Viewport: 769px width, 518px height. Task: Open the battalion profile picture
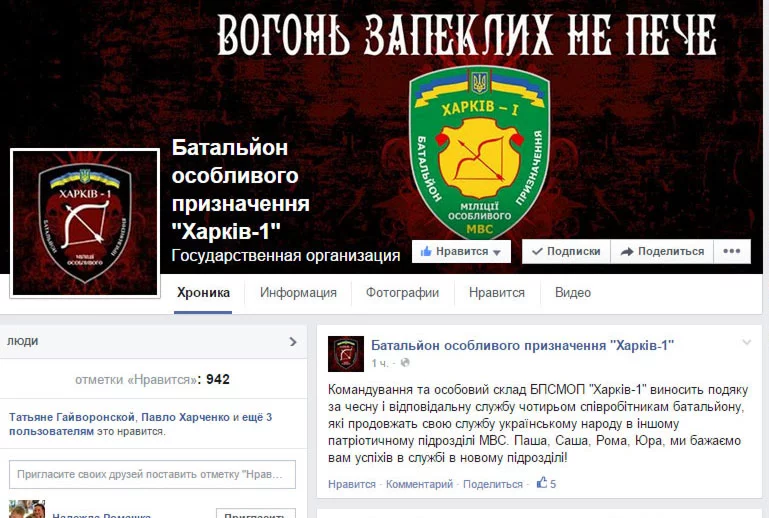click(85, 223)
